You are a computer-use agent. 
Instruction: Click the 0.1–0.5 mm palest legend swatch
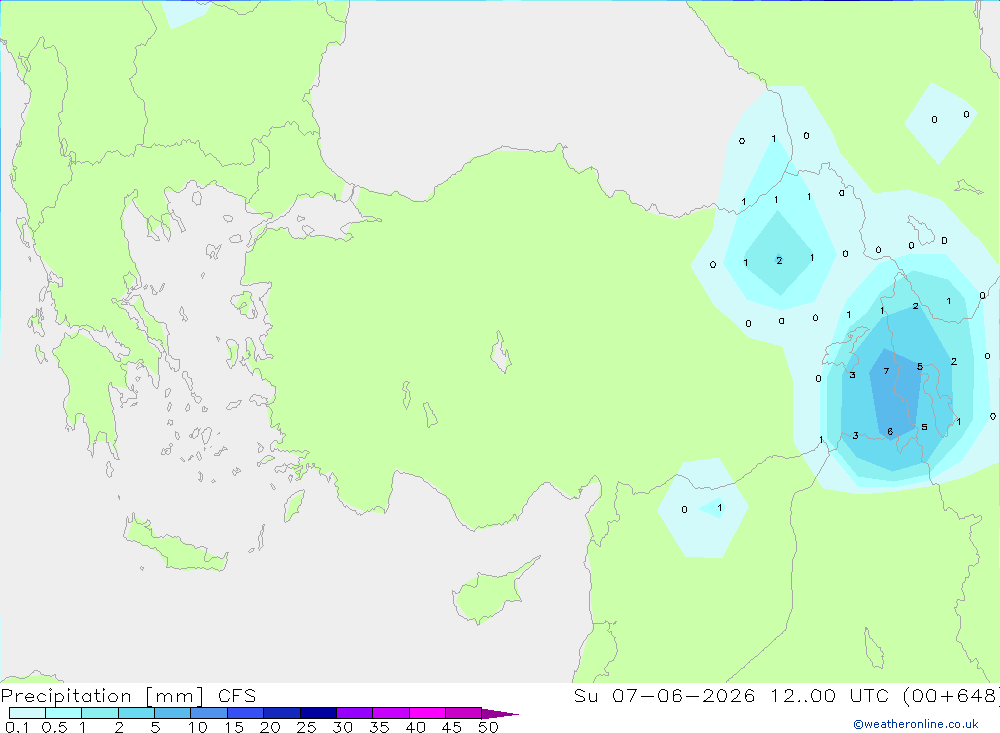[x=27, y=713]
